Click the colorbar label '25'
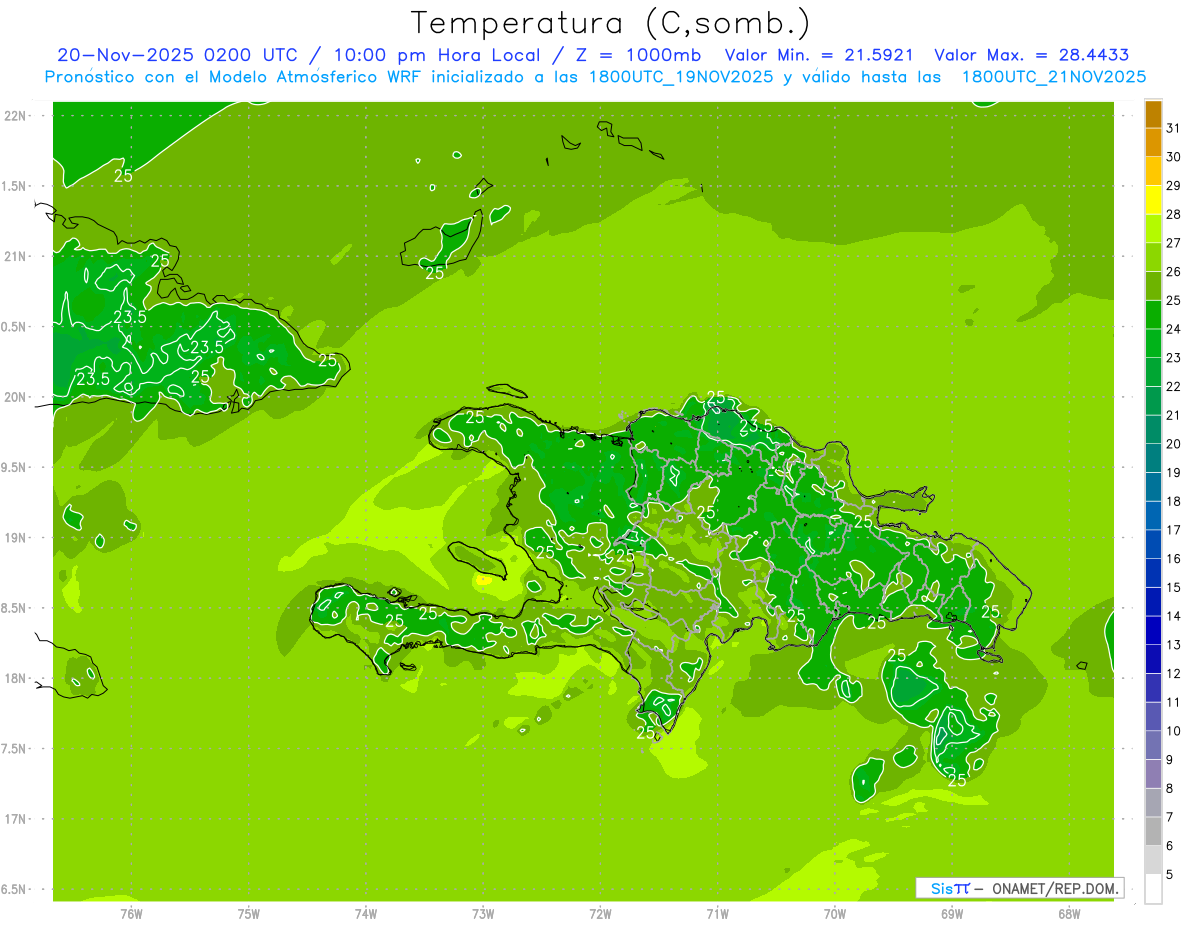The height and width of the screenshot is (927, 1200). [x=1174, y=300]
